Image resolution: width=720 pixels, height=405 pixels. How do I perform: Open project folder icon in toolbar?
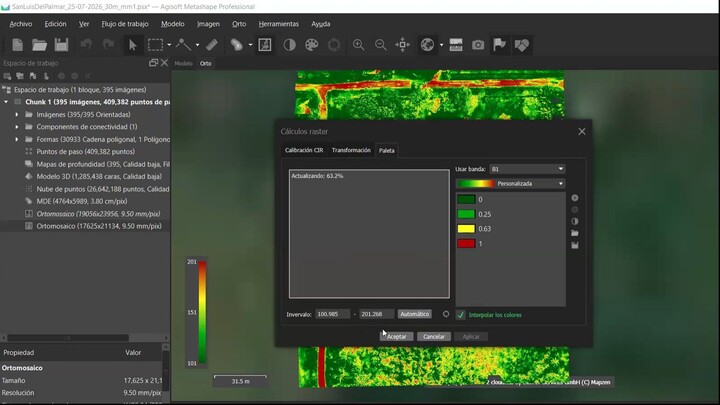[x=39, y=45]
